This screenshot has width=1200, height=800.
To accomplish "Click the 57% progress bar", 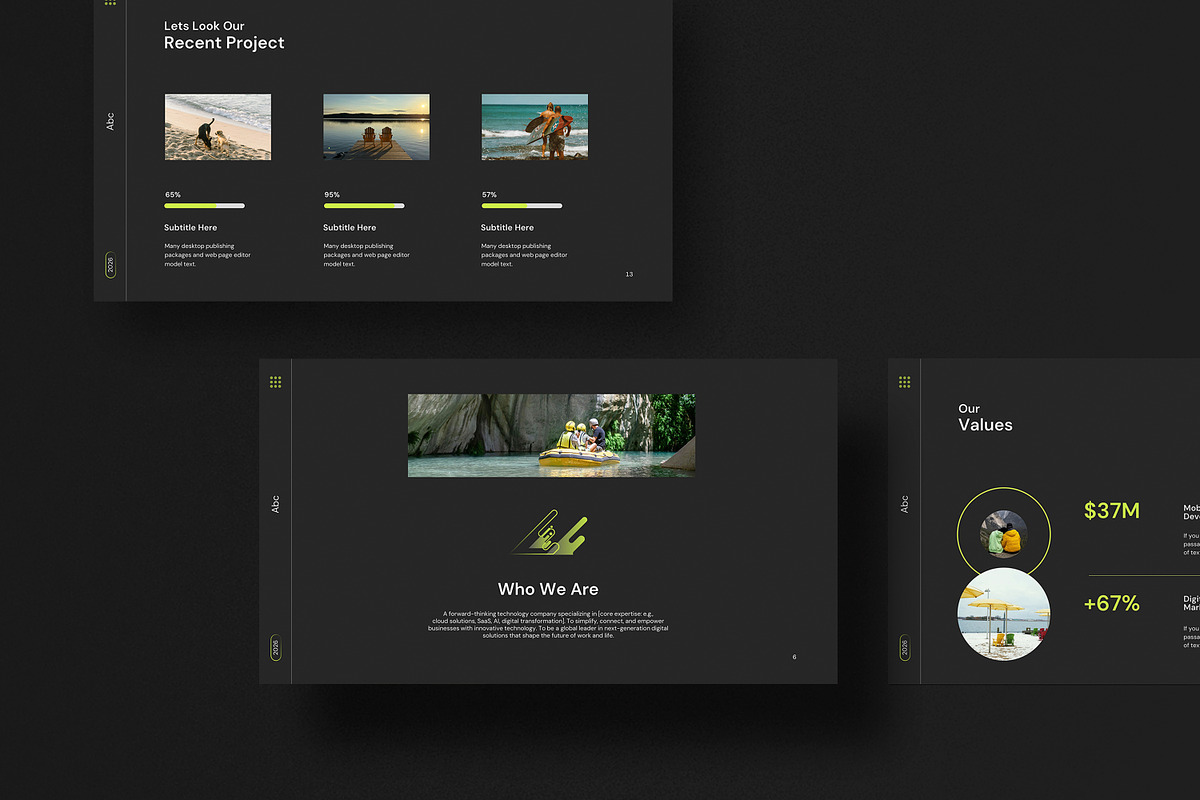I will click(x=522, y=206).
